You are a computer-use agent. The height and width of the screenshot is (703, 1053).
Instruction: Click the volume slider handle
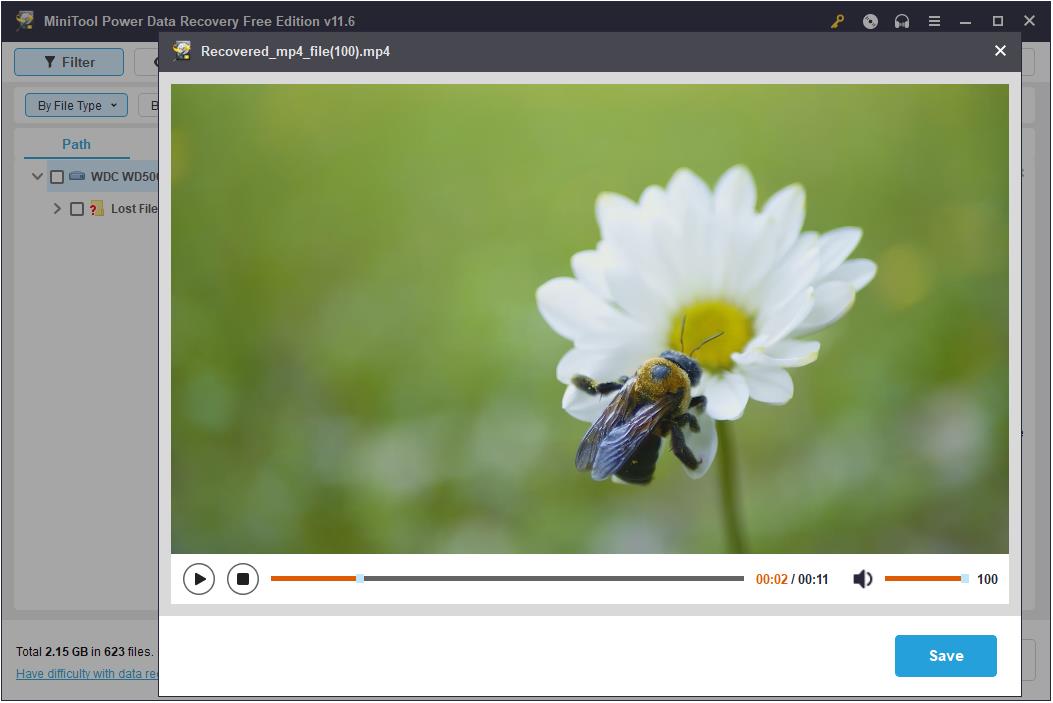coord(964,578)
